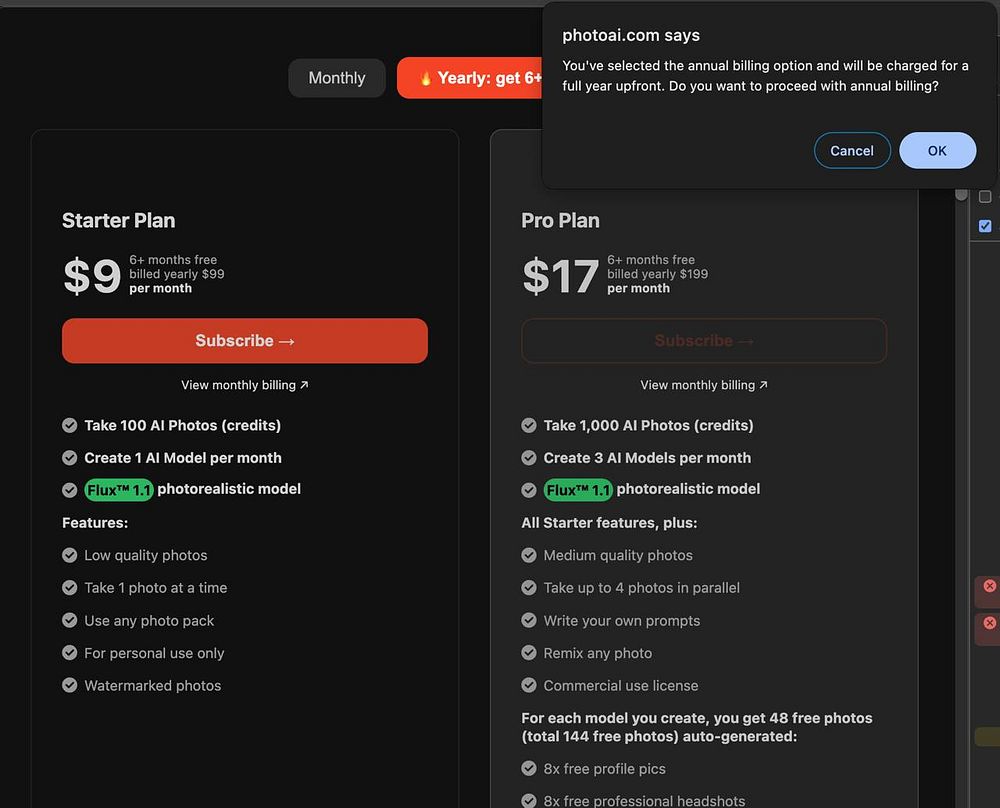Cancel the annual billing dialog

(852, 151)
